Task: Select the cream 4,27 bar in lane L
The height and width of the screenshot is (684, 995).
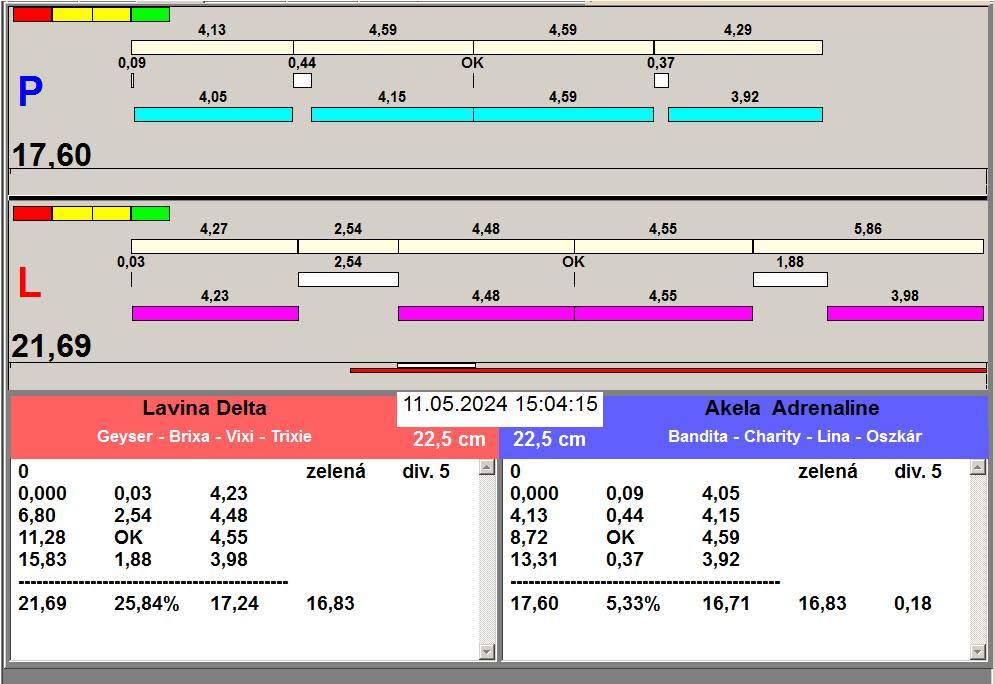Action: 214,246
